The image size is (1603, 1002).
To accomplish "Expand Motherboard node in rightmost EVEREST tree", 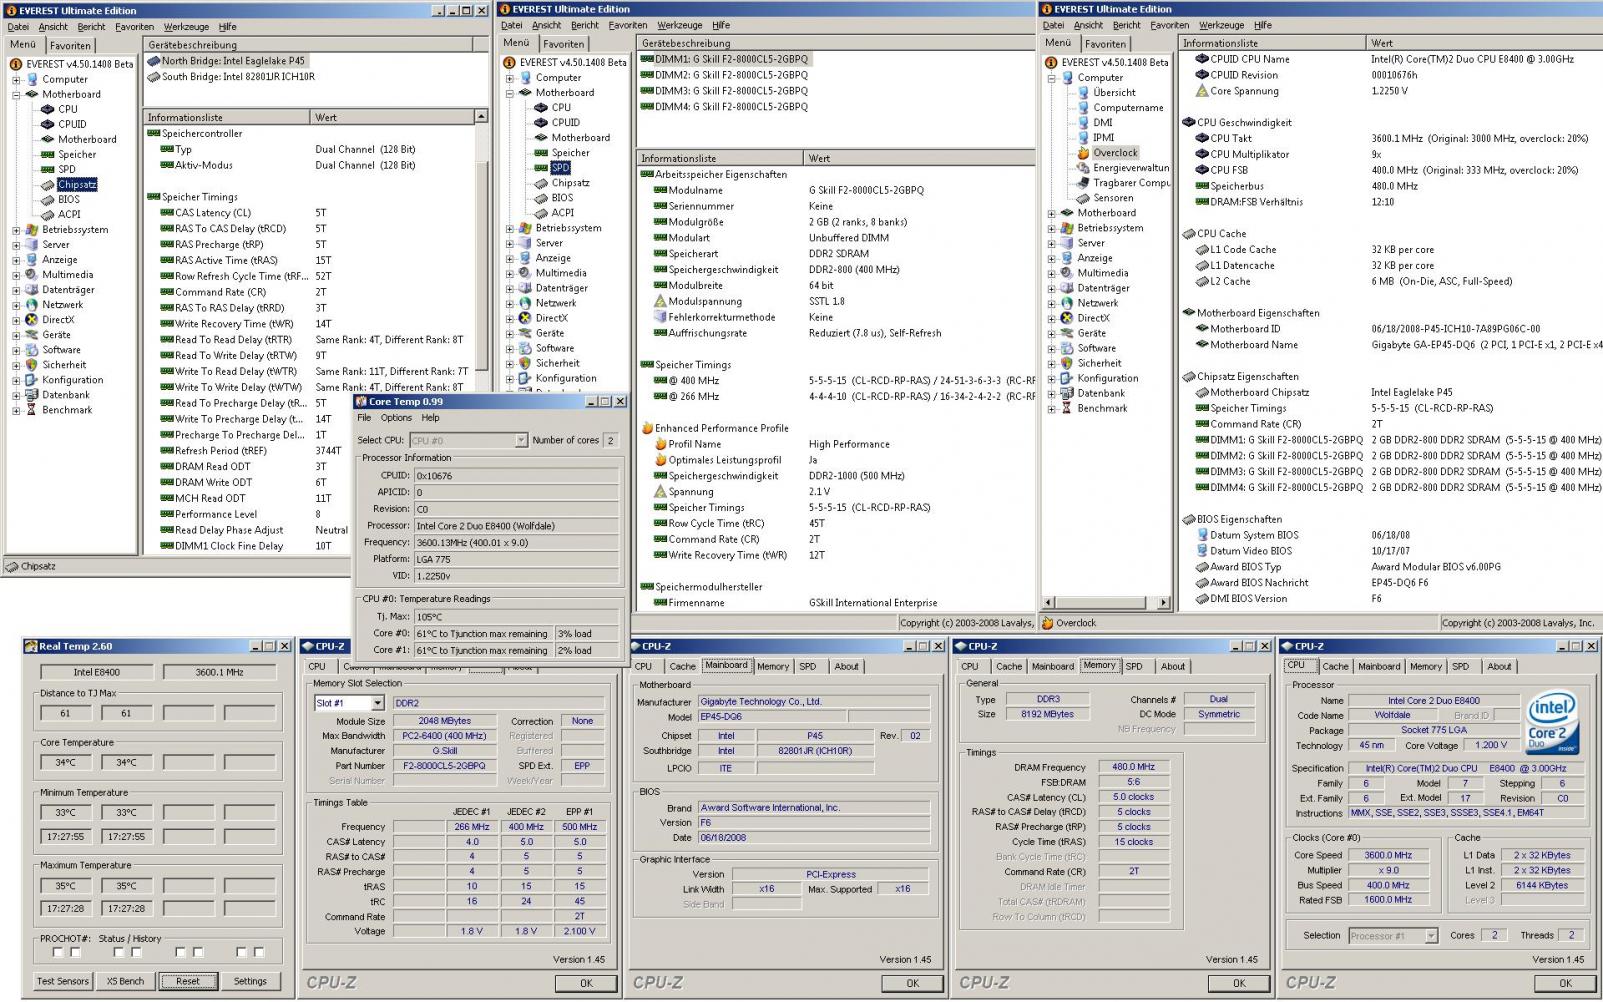I will coord(1052,213).
